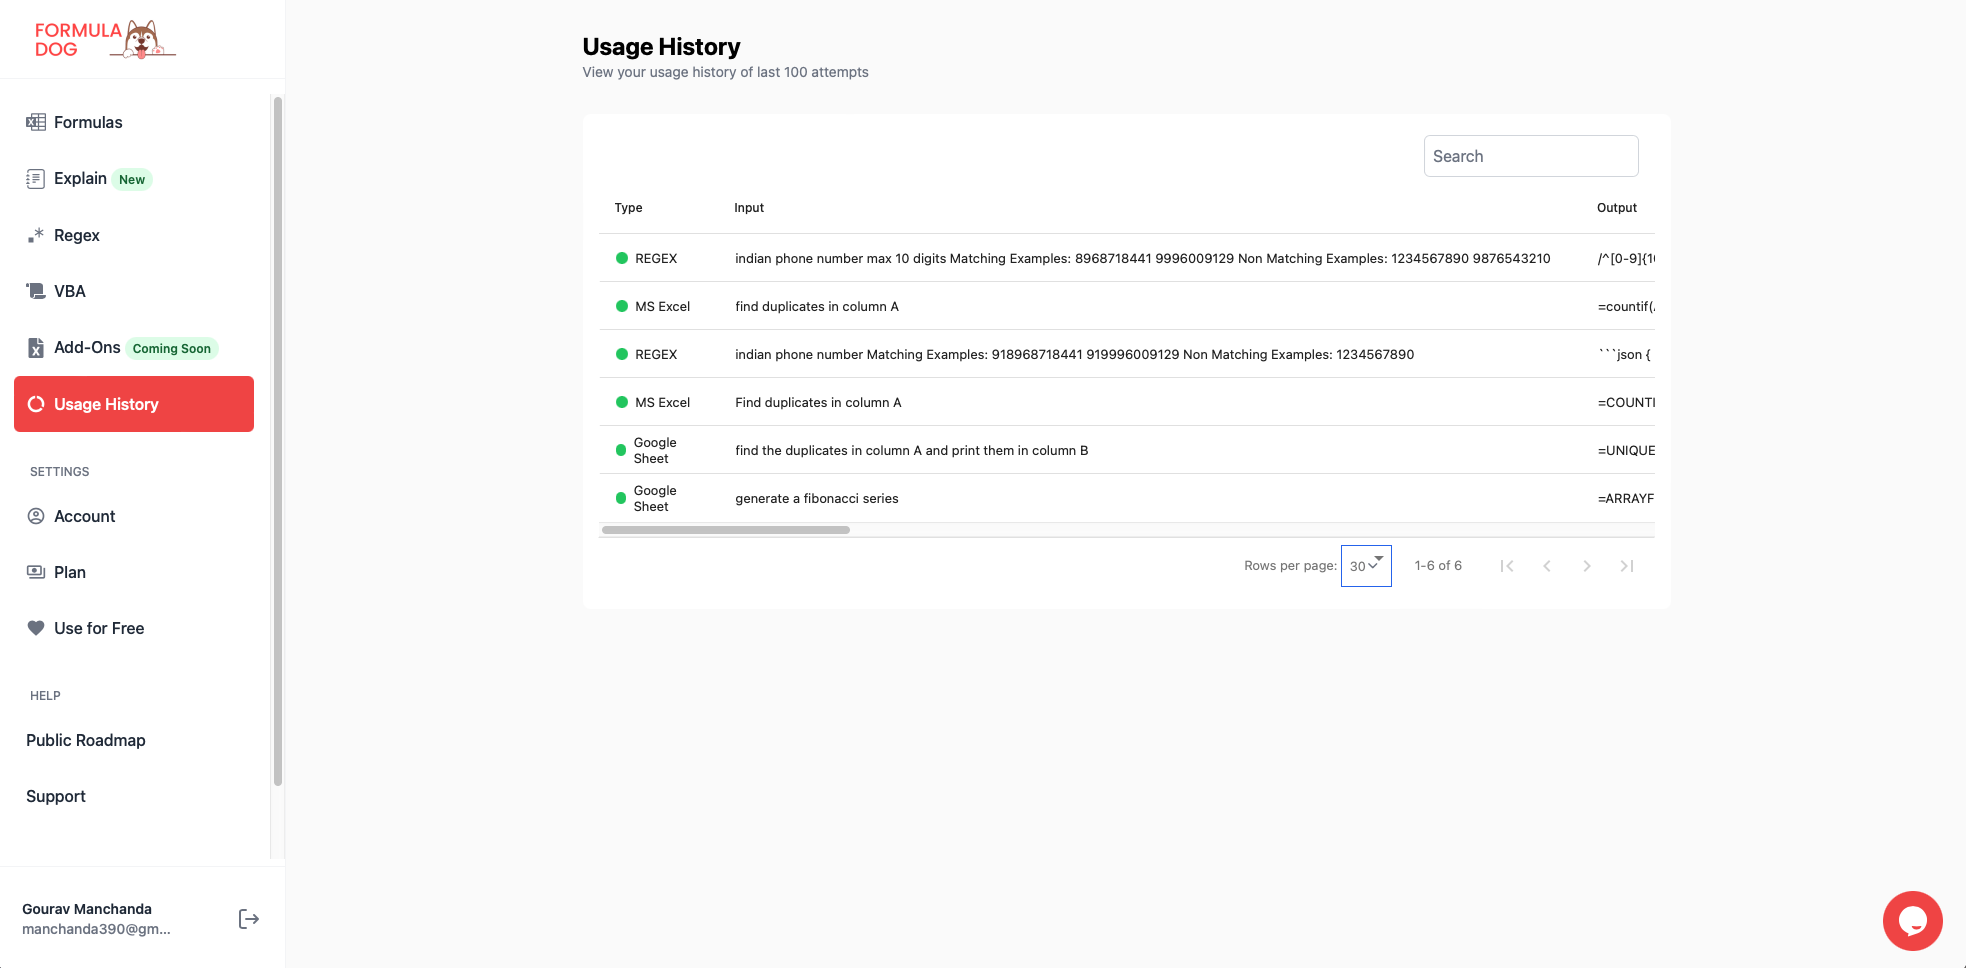Click the VBA script icon
The image size is (1966, 968).
pyautogui.click(x=36, y=291)
